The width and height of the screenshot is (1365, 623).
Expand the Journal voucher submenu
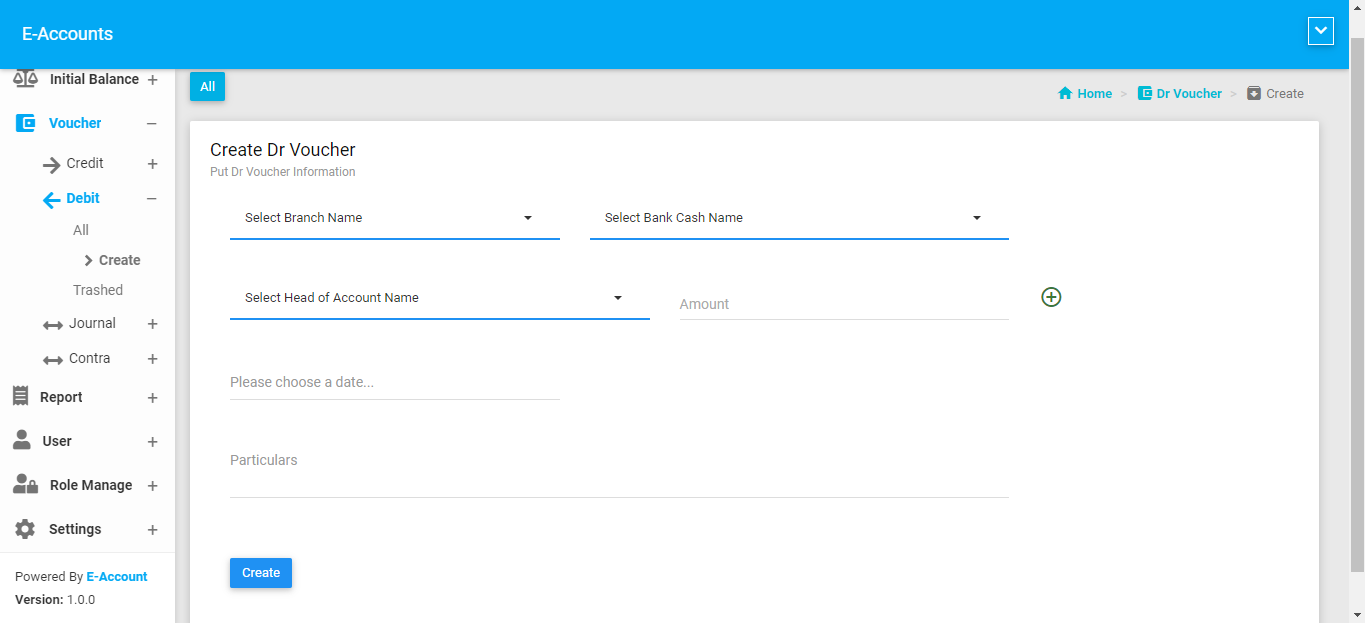click(x=152, y=324)
